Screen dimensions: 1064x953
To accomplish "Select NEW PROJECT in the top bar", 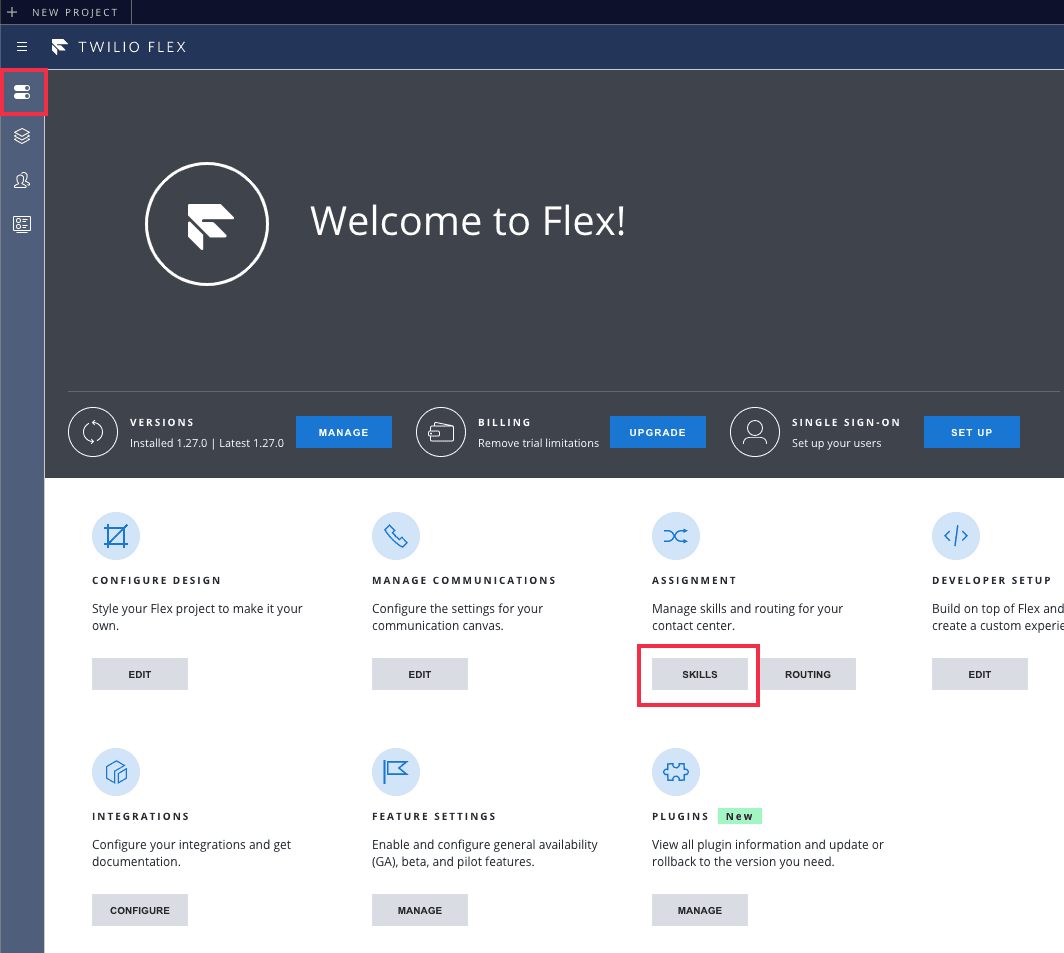I will pyautogui.click(x=65, y=12).
